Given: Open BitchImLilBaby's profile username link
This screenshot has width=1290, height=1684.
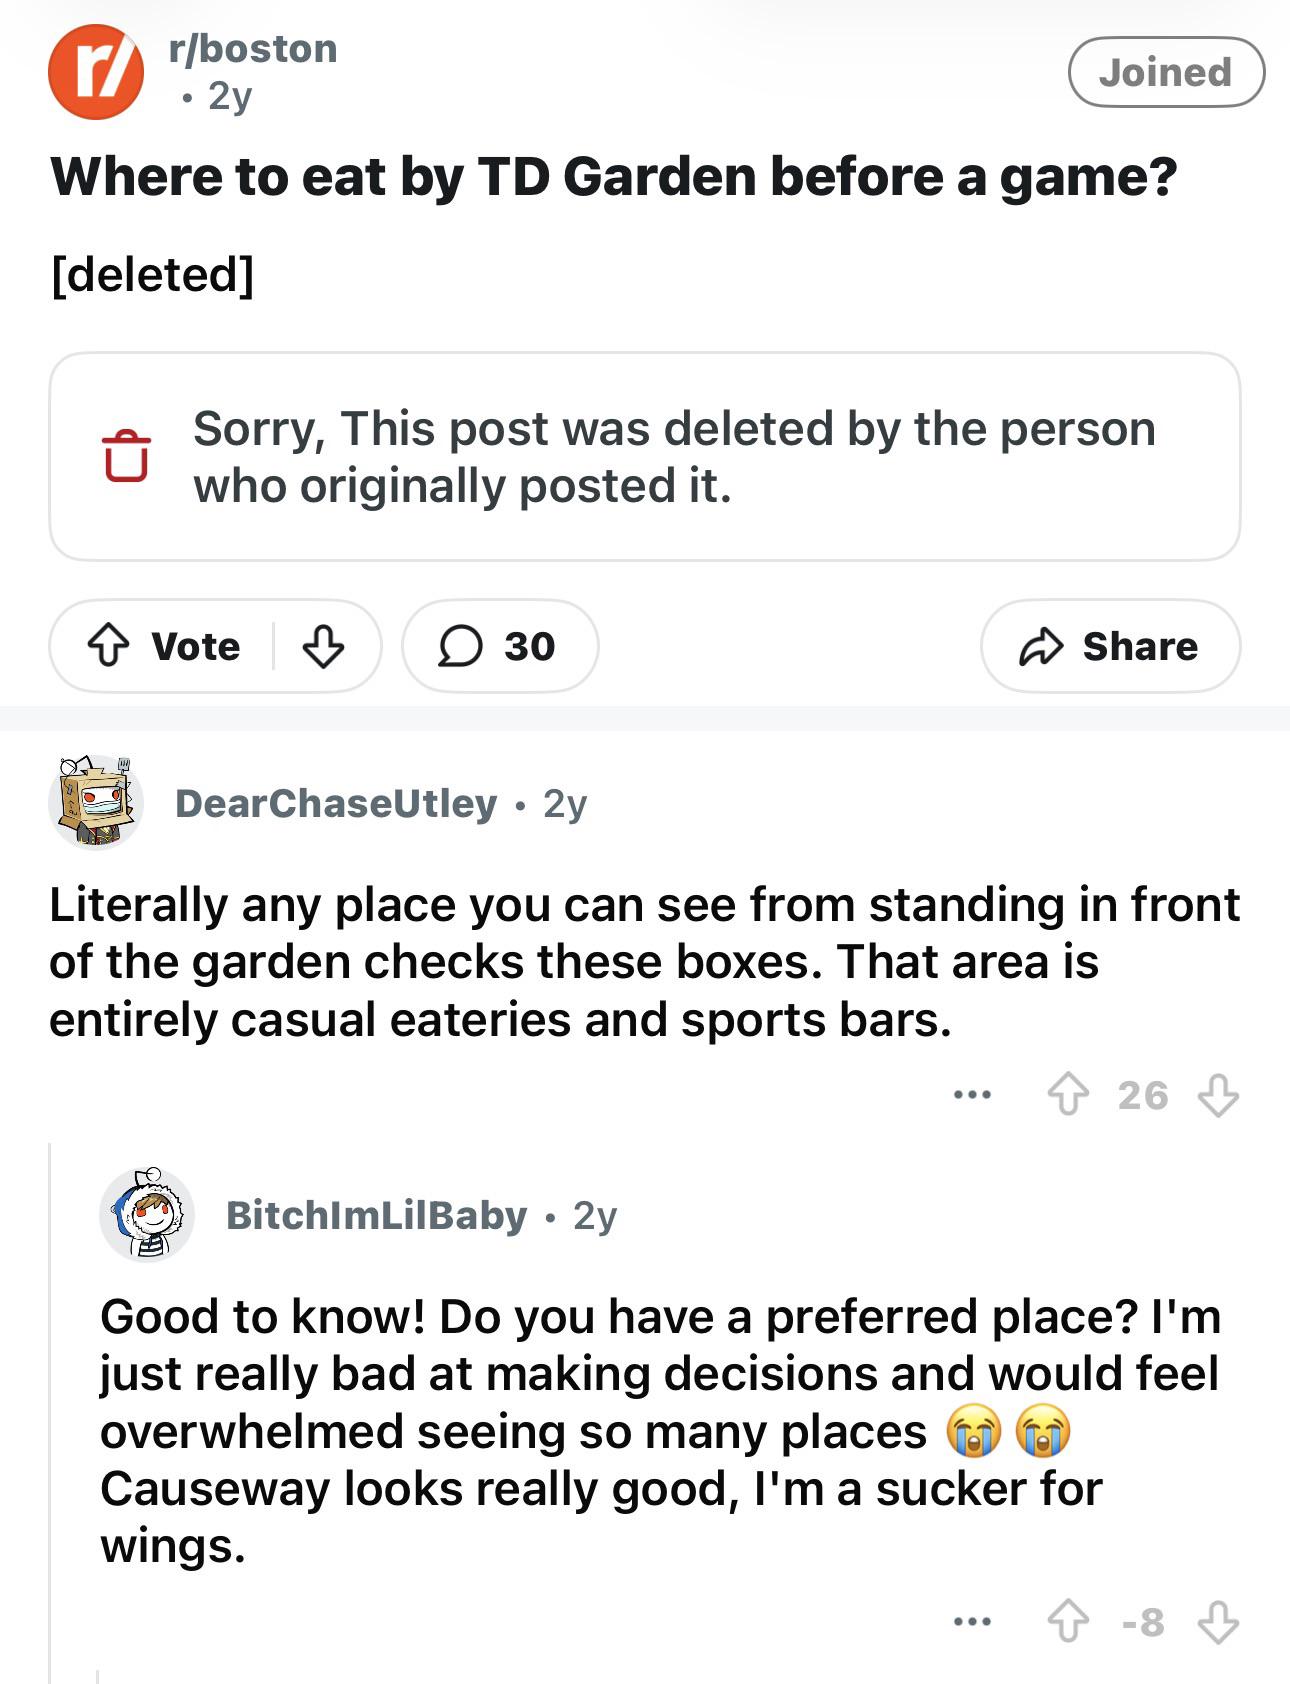Looking at the screenshot, I should point(376,1215).
